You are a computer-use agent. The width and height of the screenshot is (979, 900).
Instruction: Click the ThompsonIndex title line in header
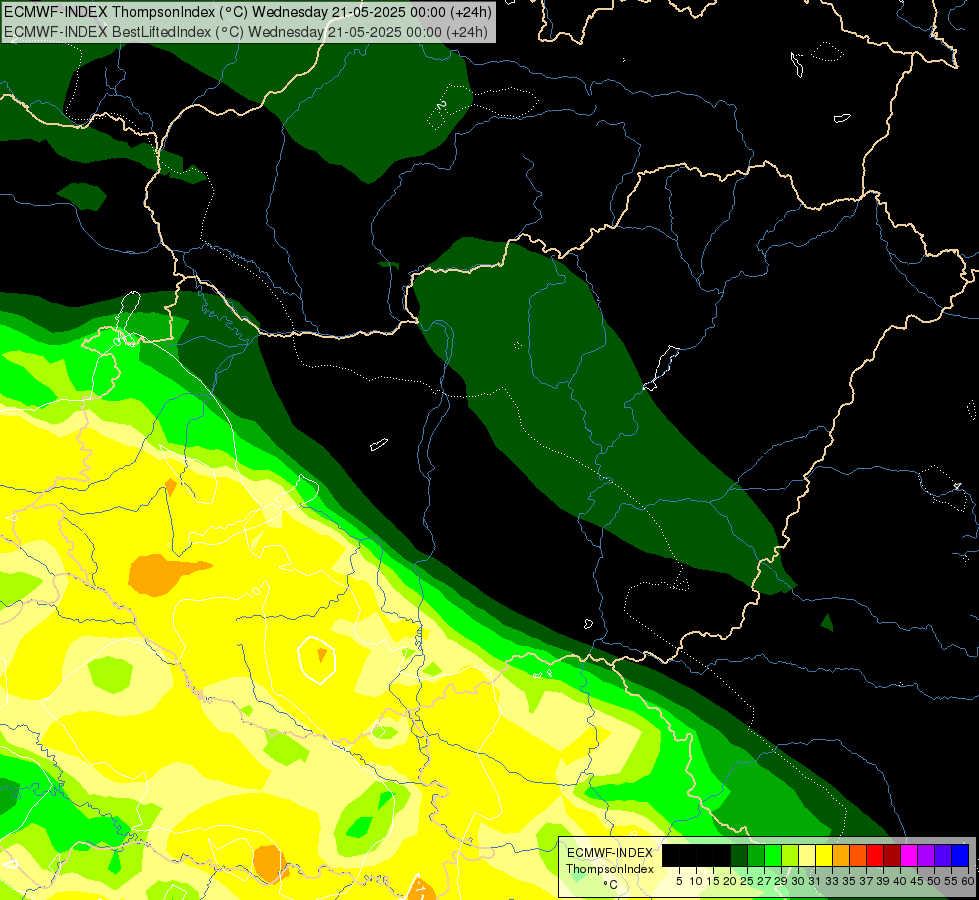[248, 12]
